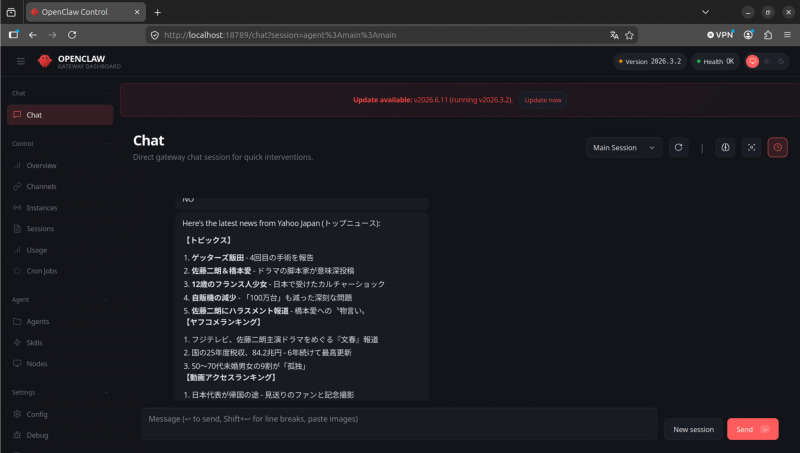The width and height of the screenshot is (800, 453).
Task: Open the browser account icon
Action: (748, 35)
